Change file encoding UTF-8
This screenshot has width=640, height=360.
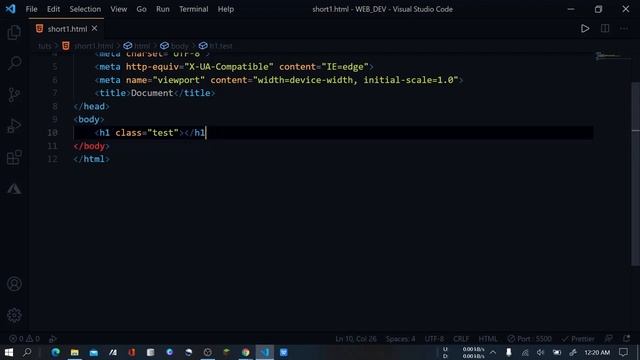pos(434,339)
